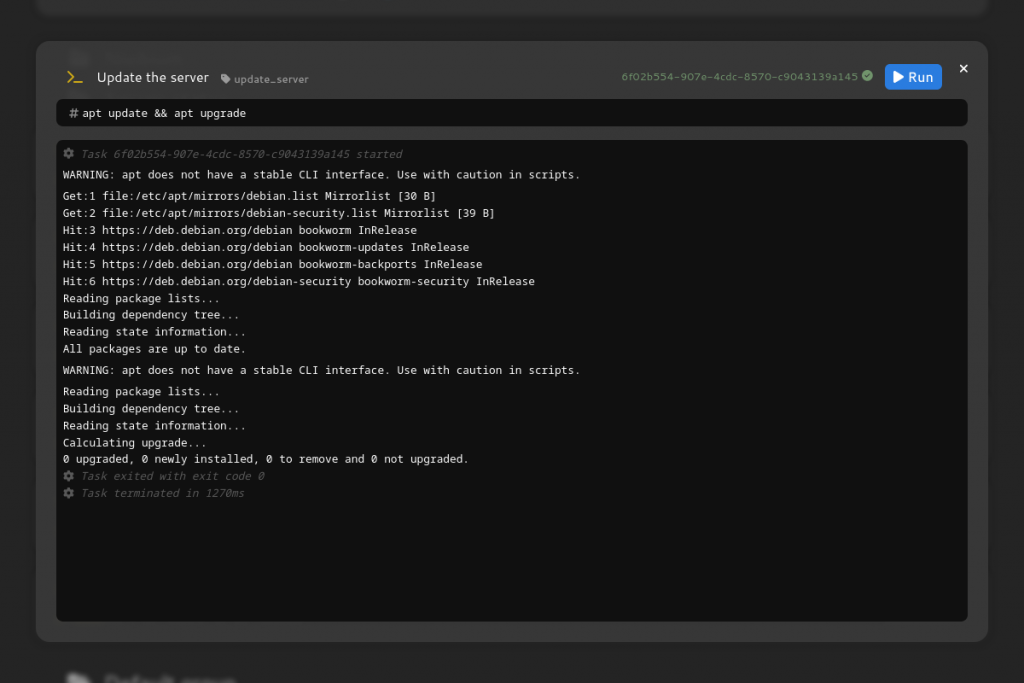The width and height of the screenshot is (1024, 683).
Task: Click the hash symbol before the apt command
Action: coord(74,113)
